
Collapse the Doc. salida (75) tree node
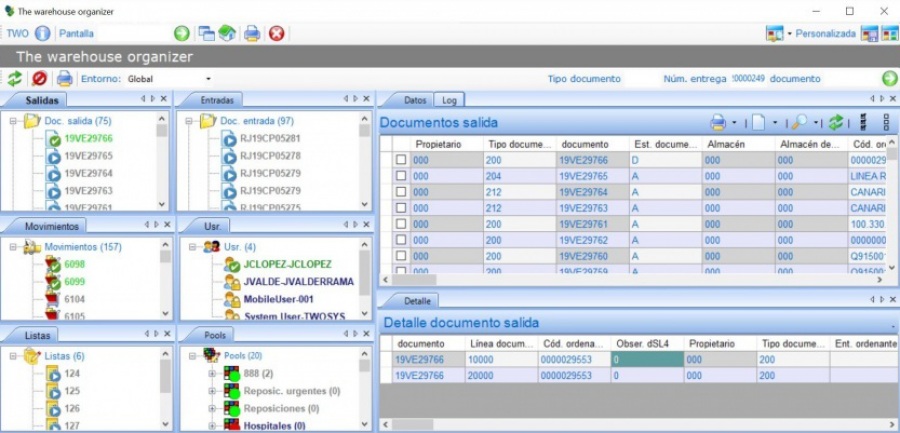[x=13, y=121]
